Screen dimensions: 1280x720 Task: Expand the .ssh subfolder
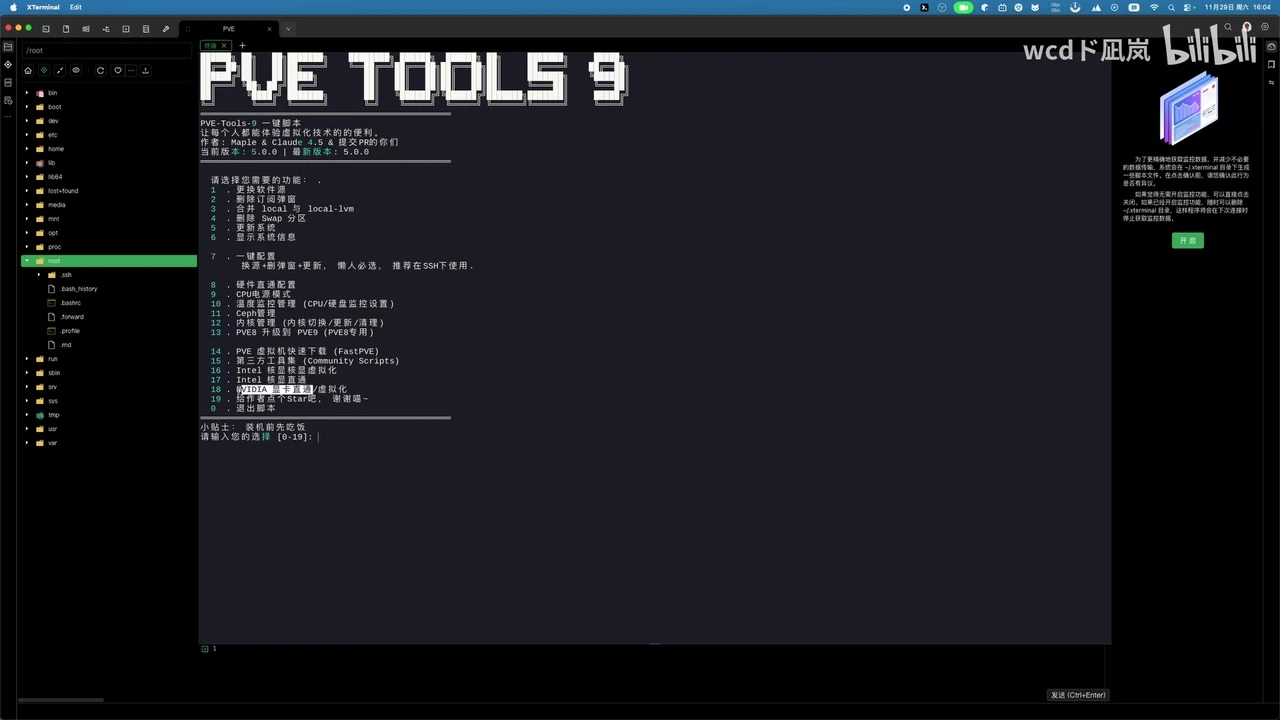(39, 275)
